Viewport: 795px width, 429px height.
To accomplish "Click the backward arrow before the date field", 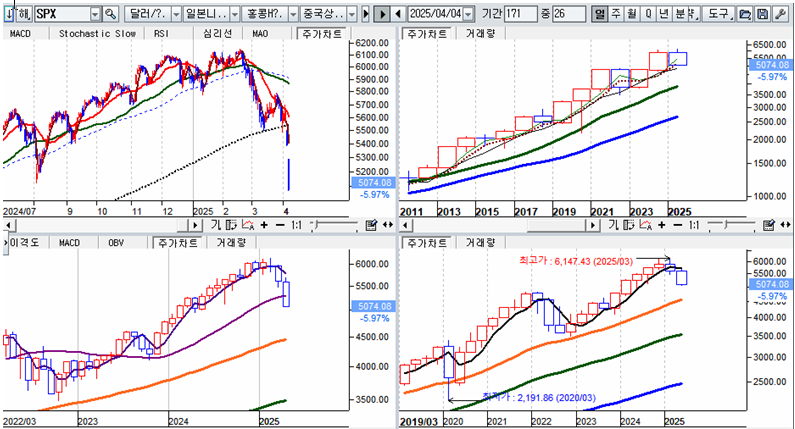I will coord(398,14).
